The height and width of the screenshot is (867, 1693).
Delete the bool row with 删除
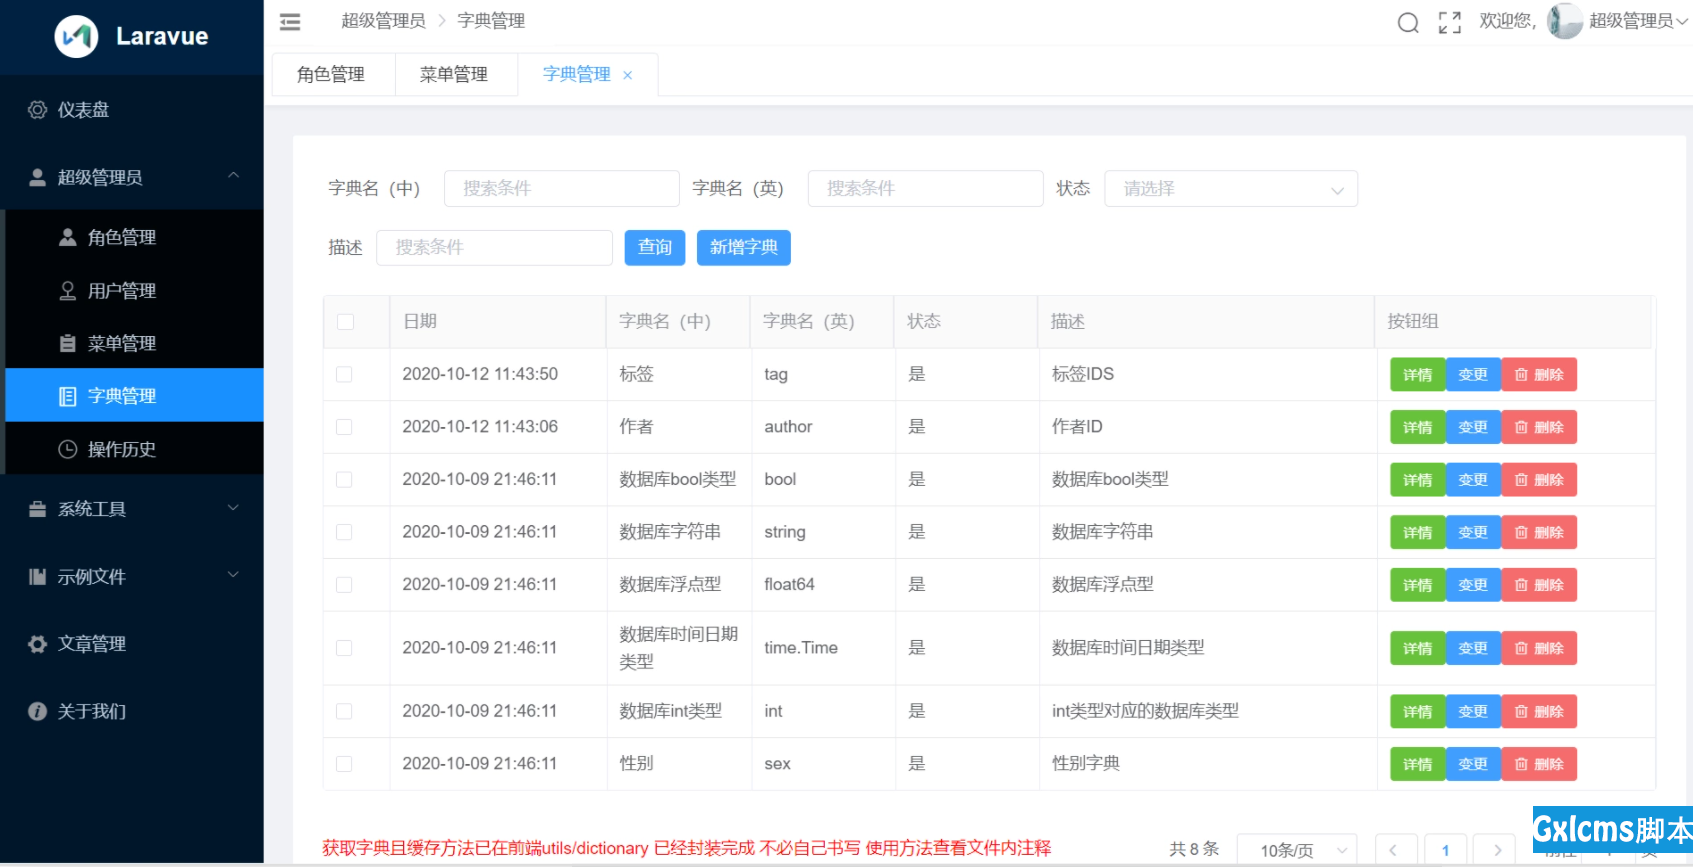1540,480
